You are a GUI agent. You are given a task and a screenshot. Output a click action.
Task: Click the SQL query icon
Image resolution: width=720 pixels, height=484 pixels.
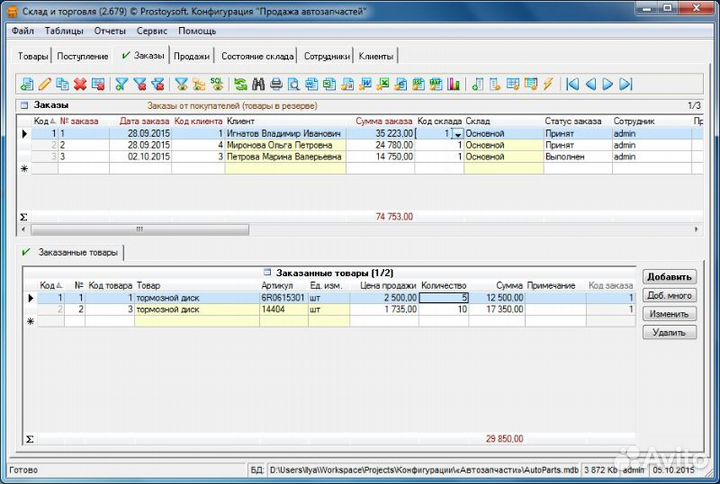pos(216,84)
